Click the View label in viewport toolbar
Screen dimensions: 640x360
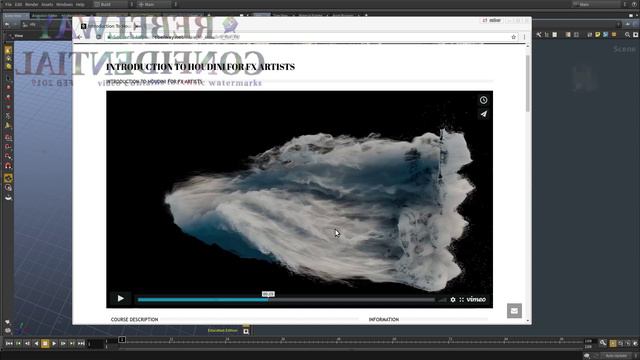19,36
